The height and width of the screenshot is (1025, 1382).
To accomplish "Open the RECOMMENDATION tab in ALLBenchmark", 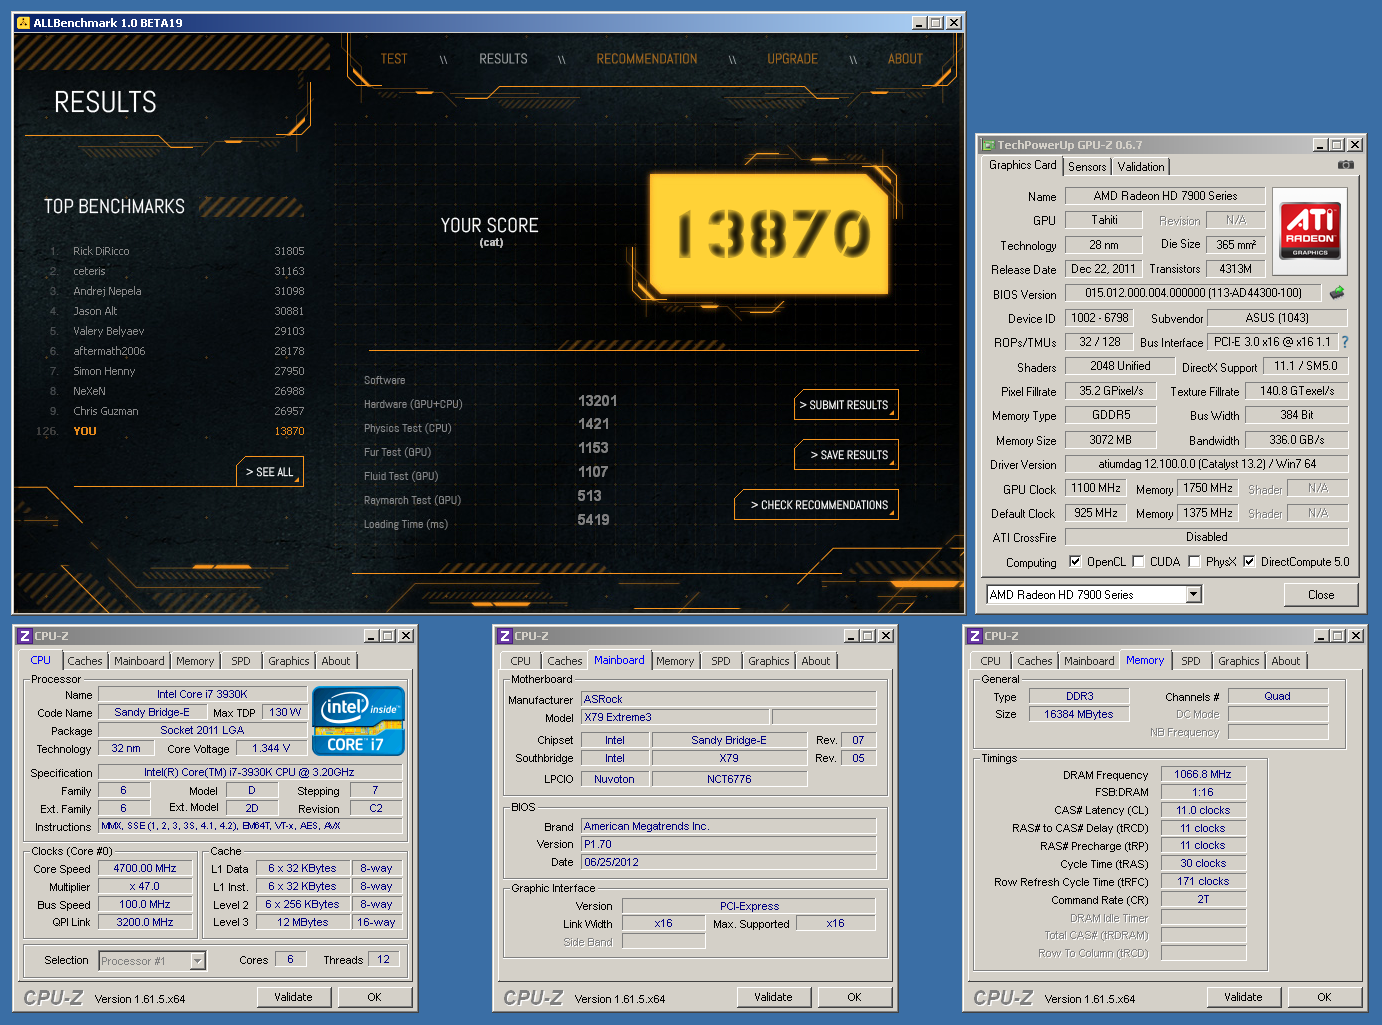I will [x=647, y=59].
